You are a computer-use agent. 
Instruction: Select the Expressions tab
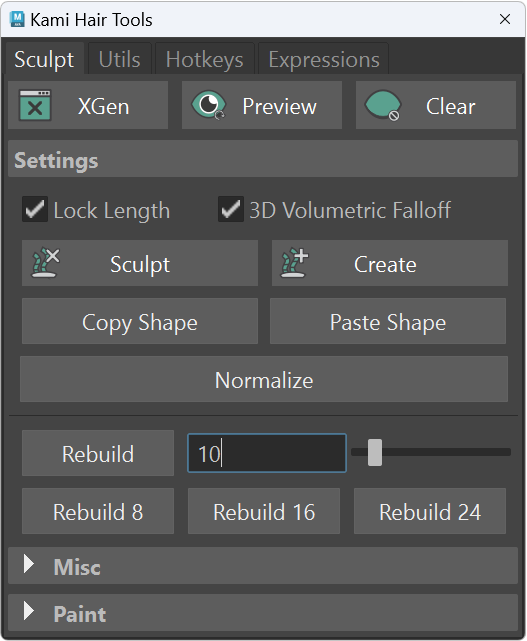tap(324, 59)
